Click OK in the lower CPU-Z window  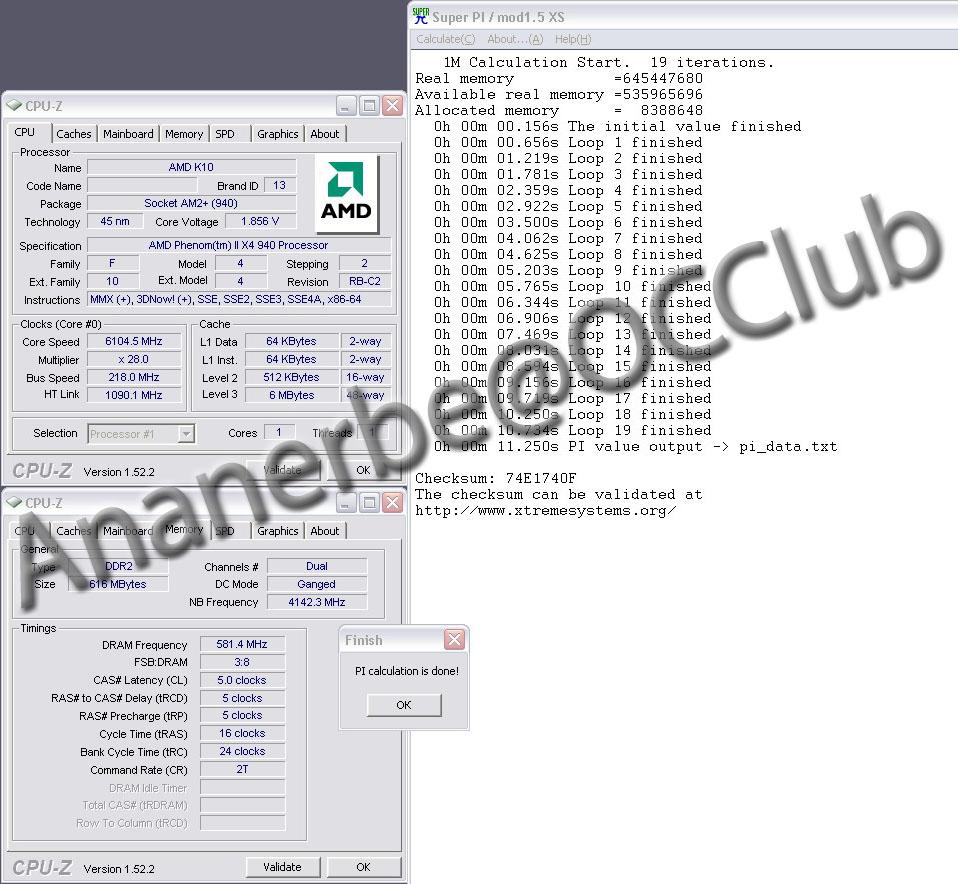(363, 867)
